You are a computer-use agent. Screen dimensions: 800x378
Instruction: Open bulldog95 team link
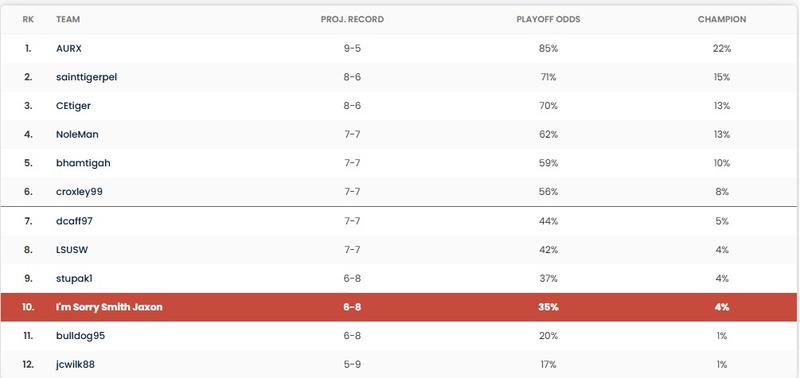point(81,336)
